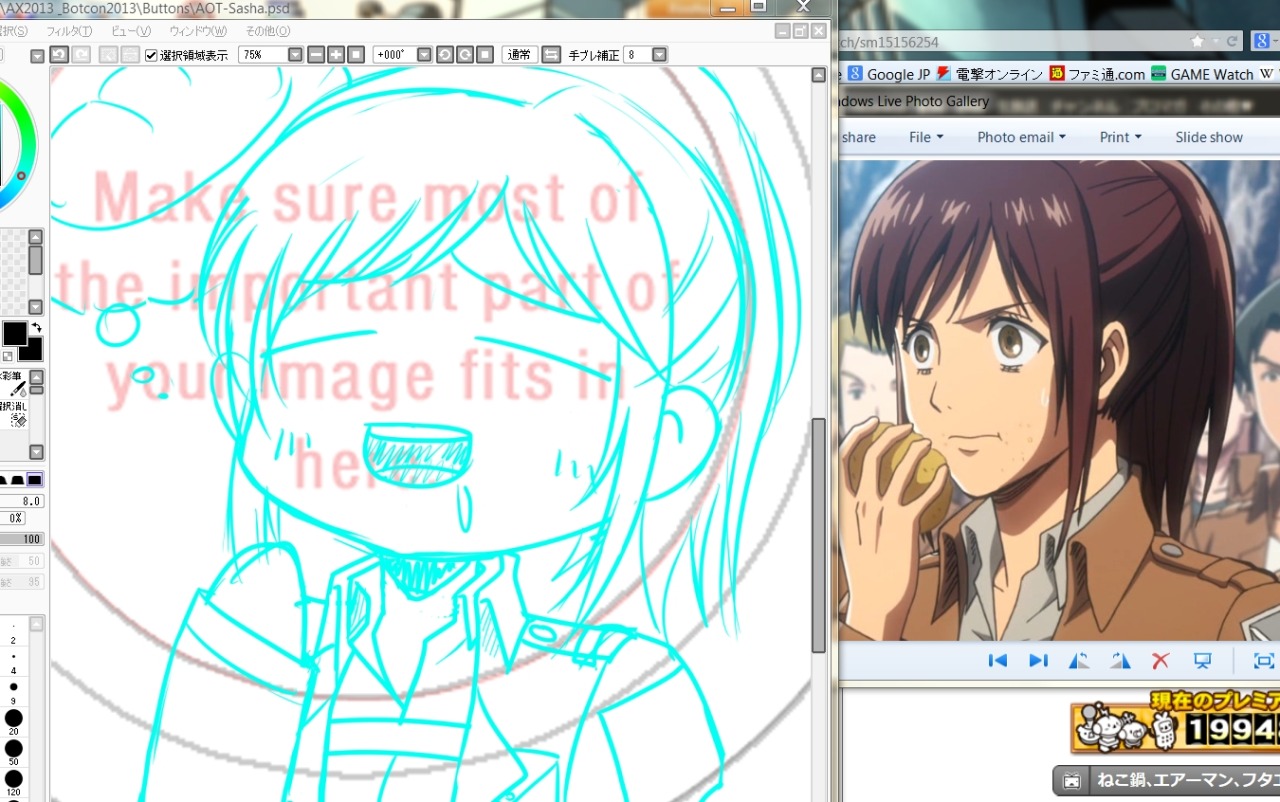Select brush size preset 20
The width and height of the screenshot is (1280, 802).
(13, 724)
